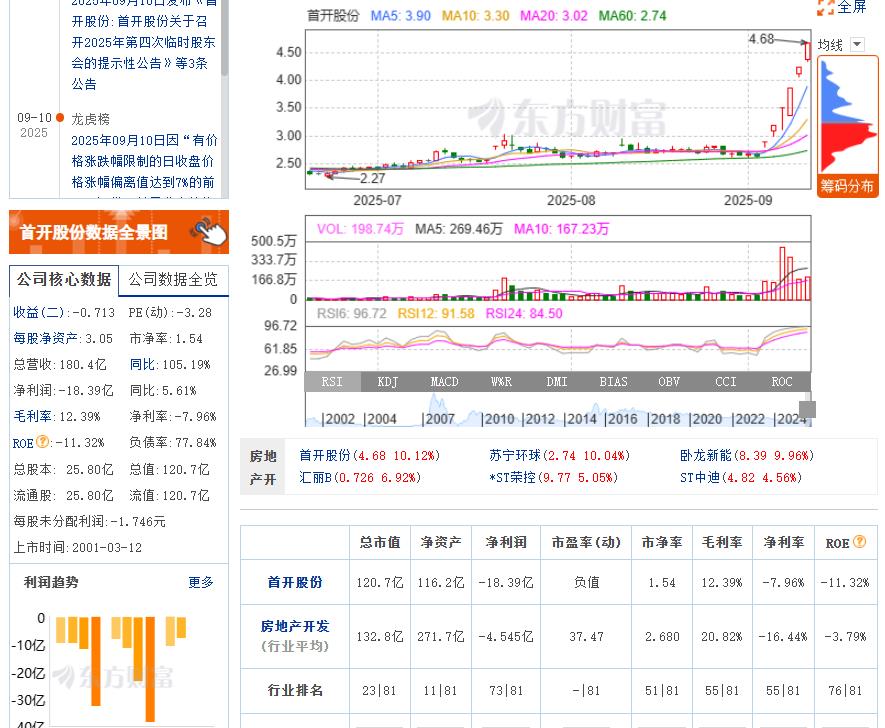The height and width of the screenshot is (728, 885).
Task: Select BIAS indicator tab
Action: coord(613,382)
